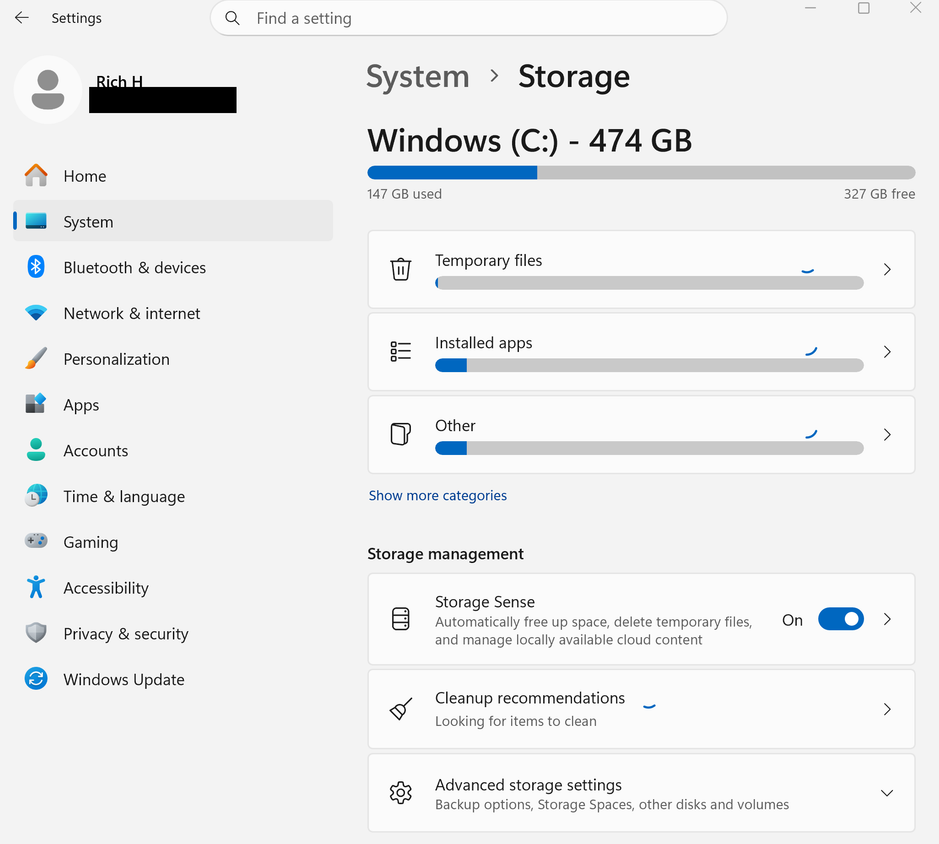The height and width of the screenshot is (844, 939).
Task: Click the Installed apps list icon
Action: 401,351
